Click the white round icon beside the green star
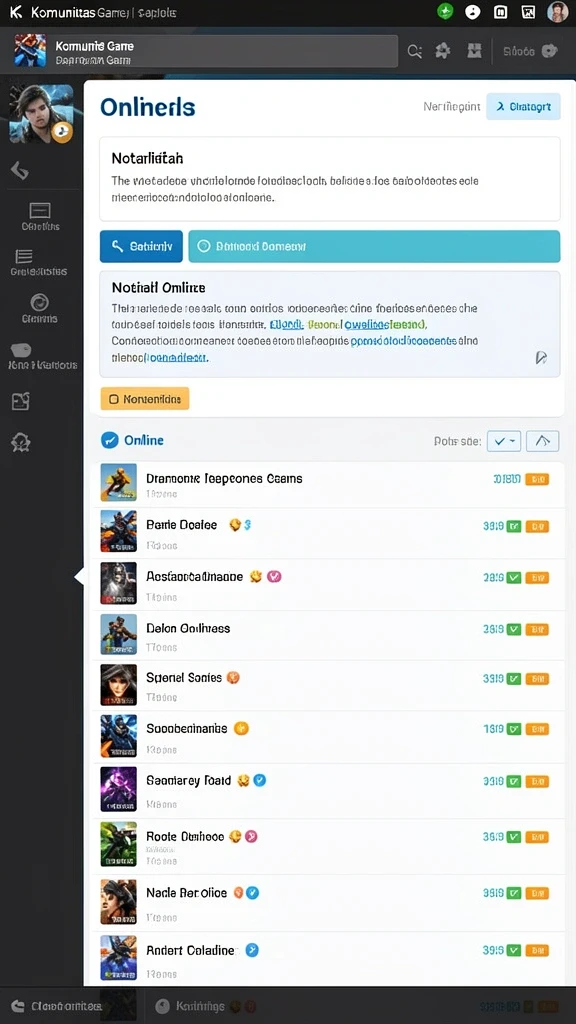This screenshot has width=576, height=1024. pyautogui.click(x=473, y=12)
